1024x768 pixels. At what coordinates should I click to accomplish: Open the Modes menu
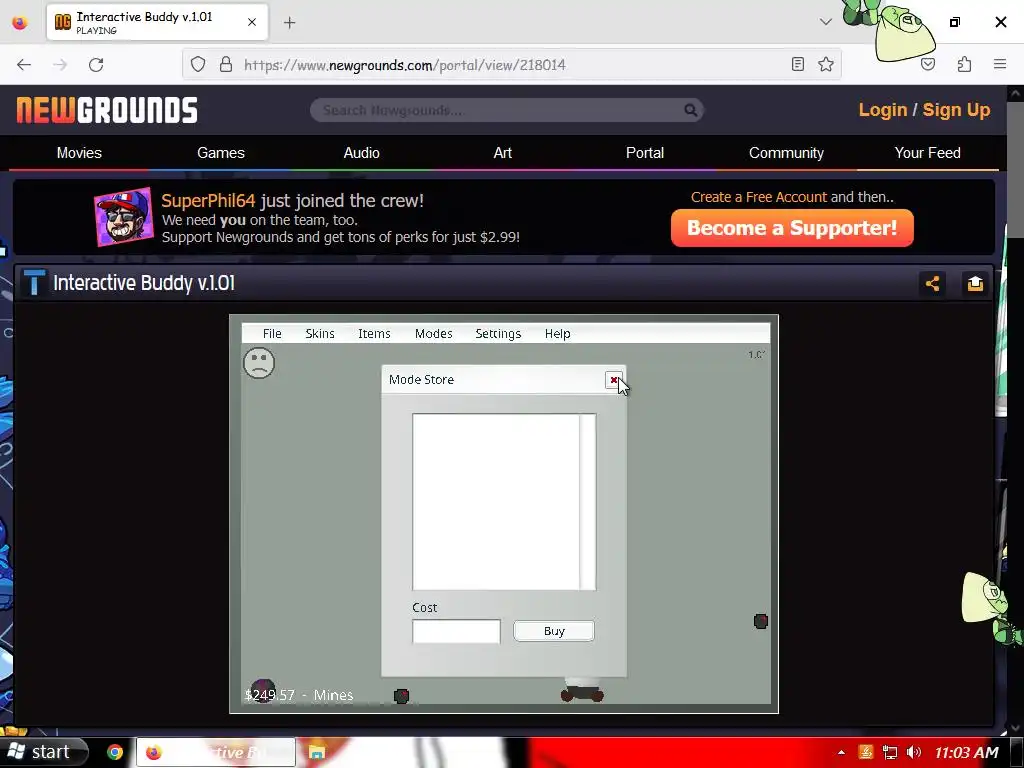coord(434,334)
